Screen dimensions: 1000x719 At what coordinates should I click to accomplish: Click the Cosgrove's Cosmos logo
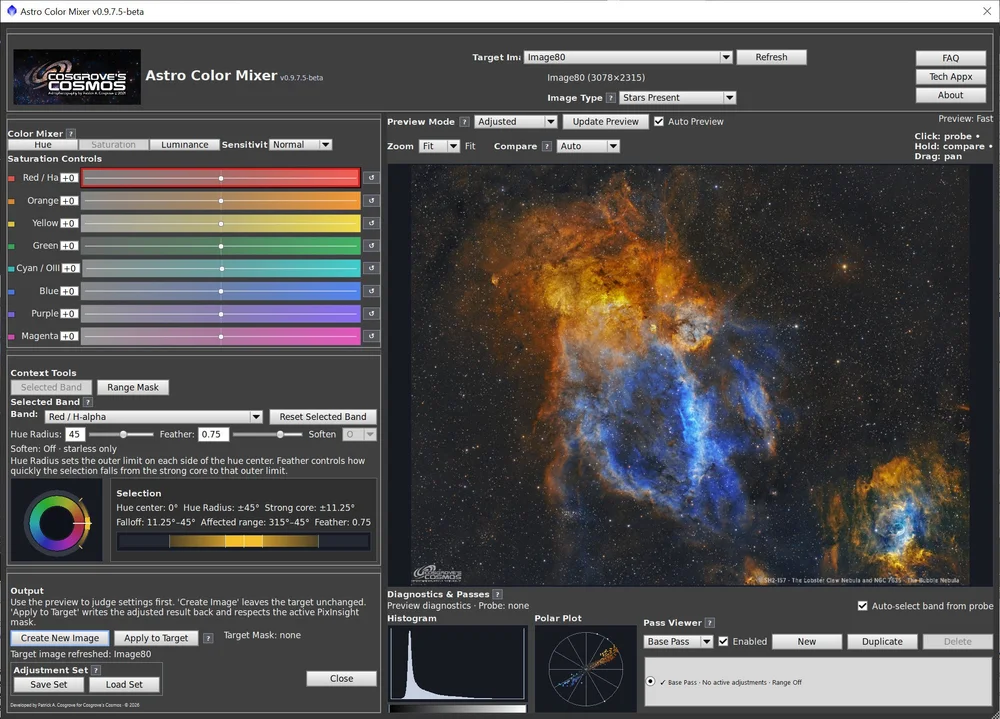77,77
